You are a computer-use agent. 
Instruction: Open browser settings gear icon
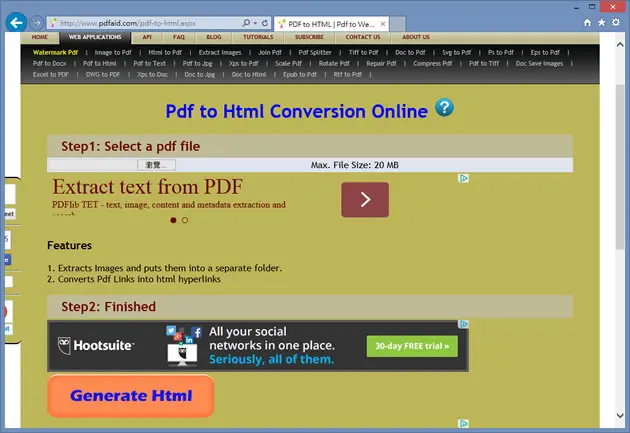coord(616,22)
